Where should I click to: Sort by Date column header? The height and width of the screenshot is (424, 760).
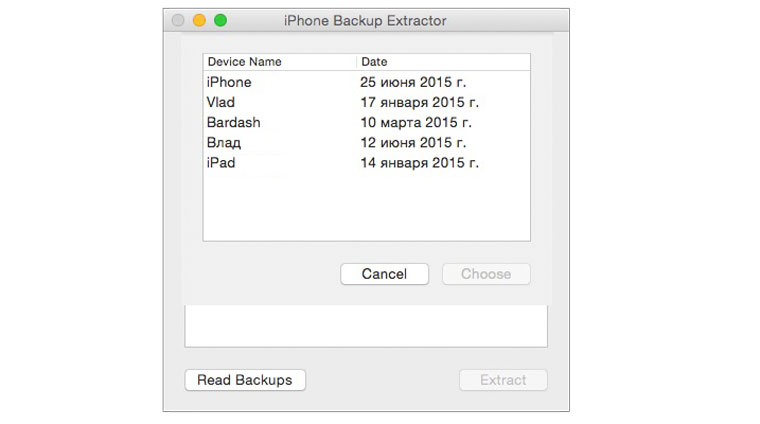(374, 62)
